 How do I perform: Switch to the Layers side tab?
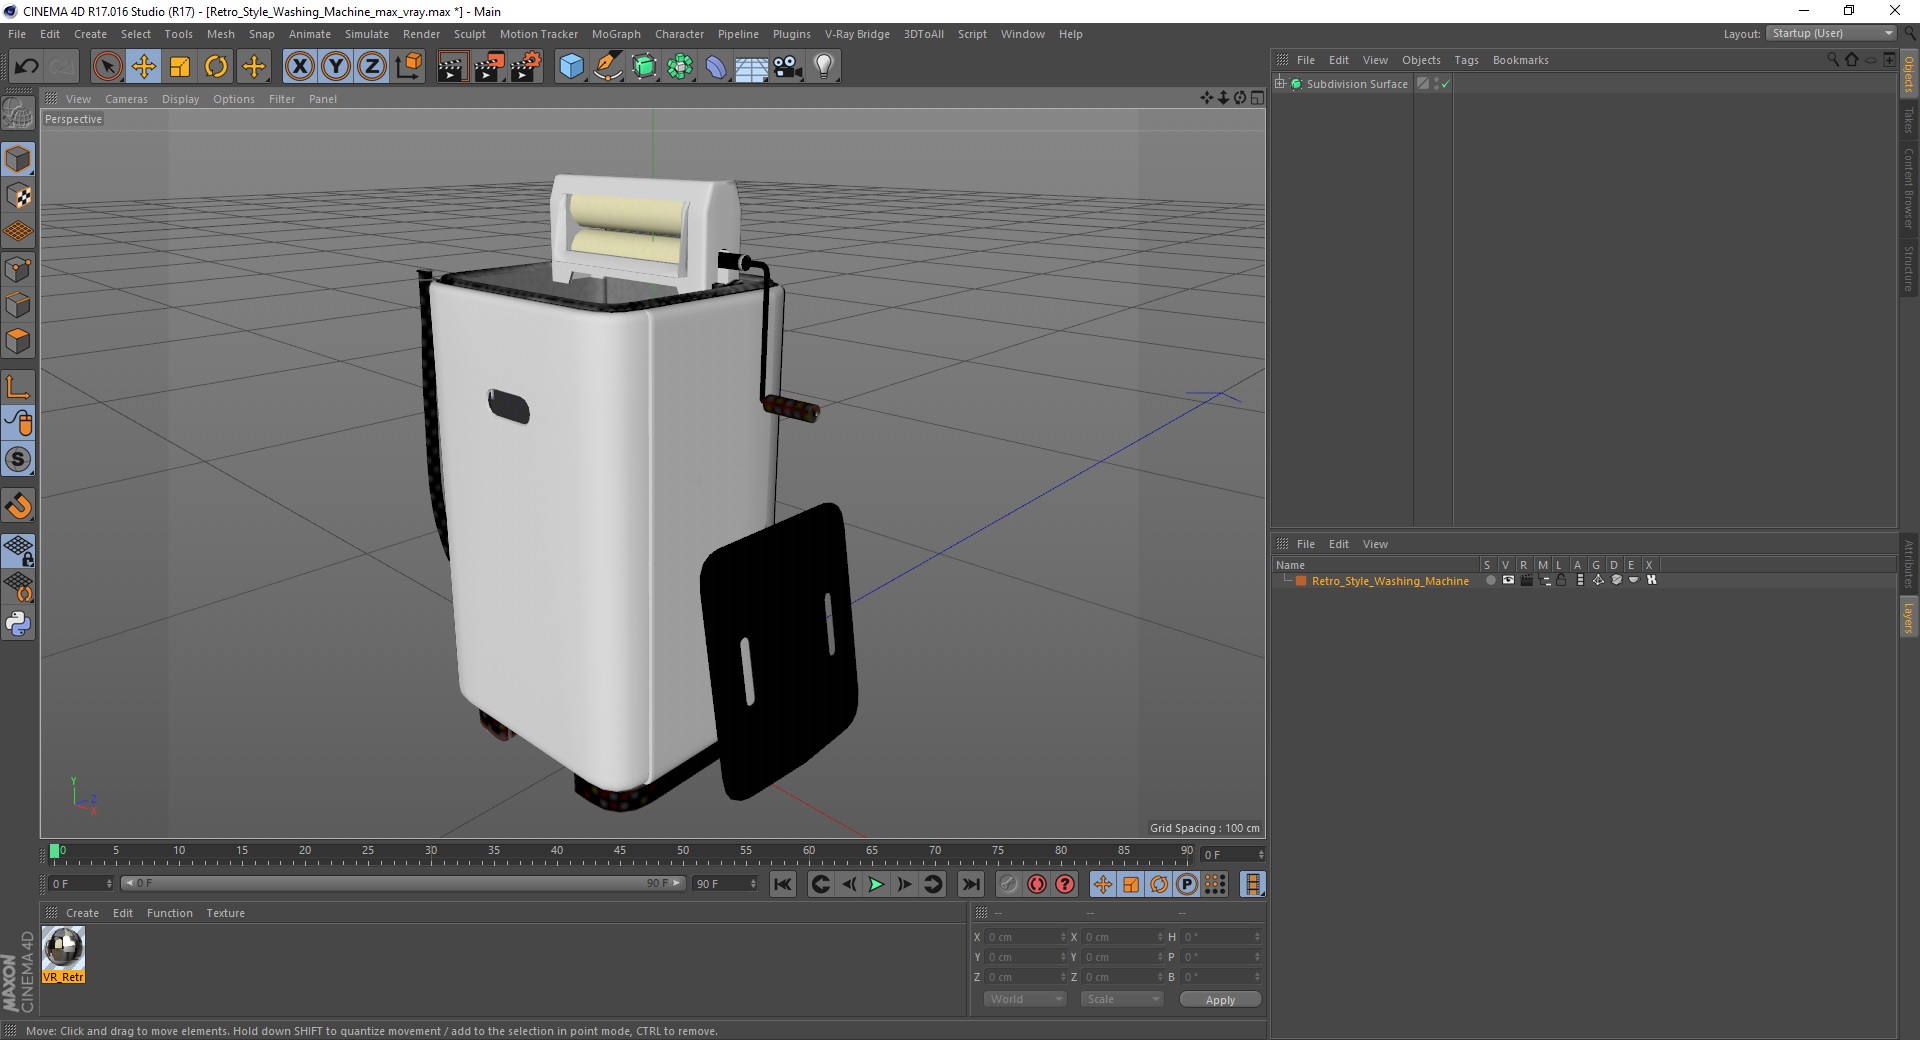click(x=1909, y=618)
